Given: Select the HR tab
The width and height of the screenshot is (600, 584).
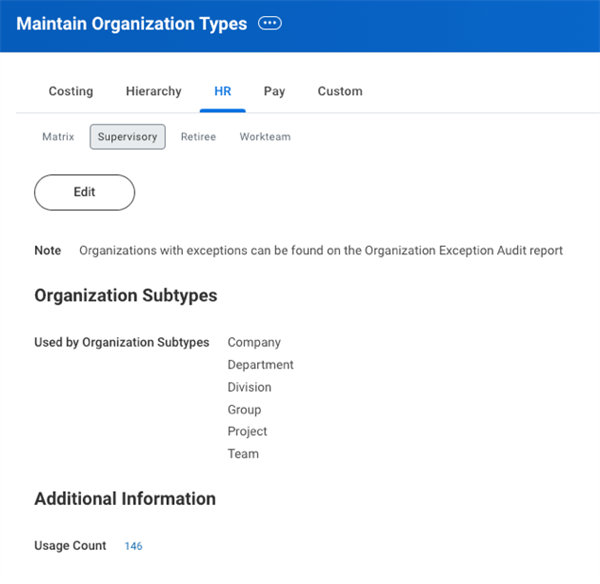Looking at the screenshot, I should pos(223,91).
